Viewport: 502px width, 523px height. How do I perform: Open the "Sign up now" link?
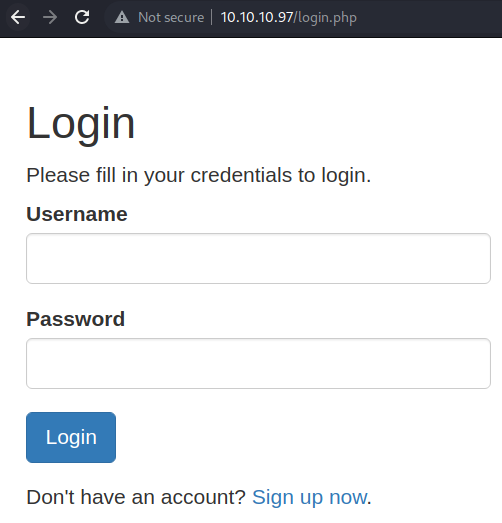point(309,497)
